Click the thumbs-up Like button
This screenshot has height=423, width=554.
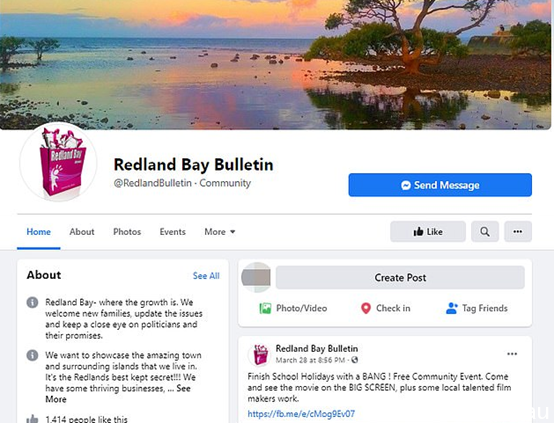tap(428, 232)
